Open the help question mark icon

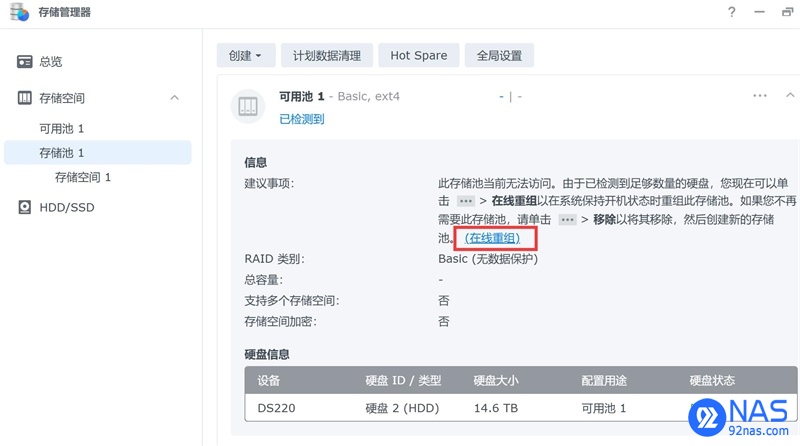coord(732,12)
